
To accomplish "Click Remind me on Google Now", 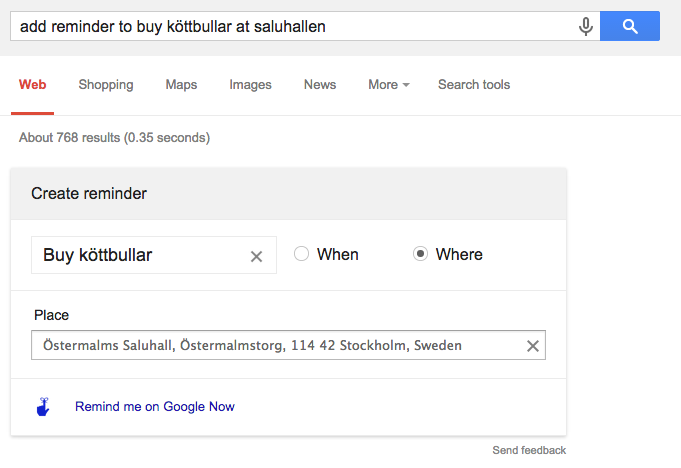I will pos(155,407).
